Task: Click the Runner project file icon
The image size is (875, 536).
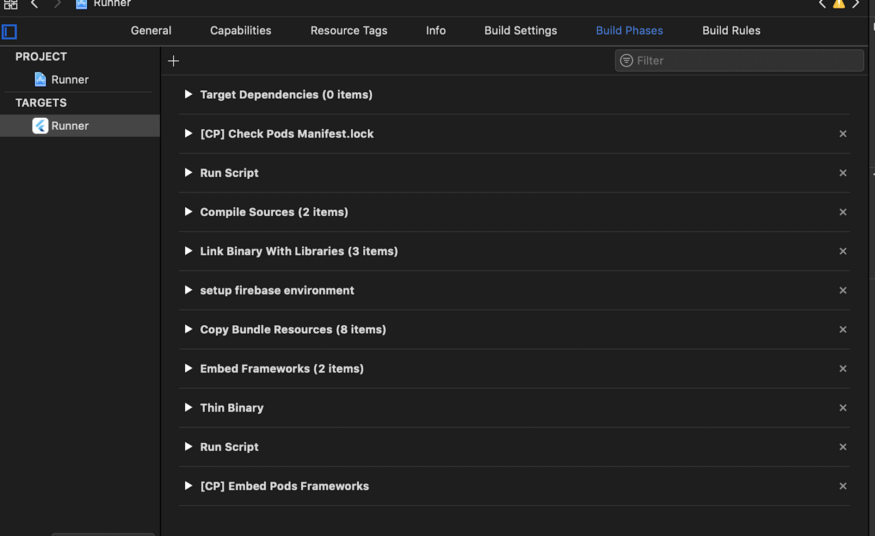Action: pyautogui.click(x=40, y=79)
